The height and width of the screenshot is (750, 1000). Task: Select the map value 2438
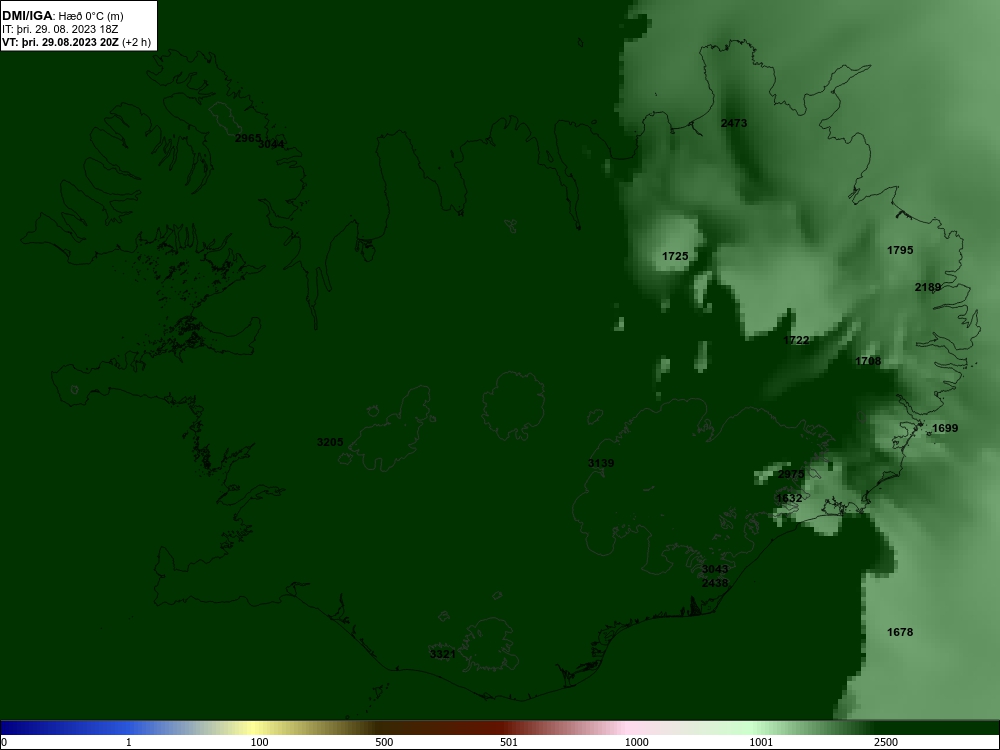(x=714, y=583)
